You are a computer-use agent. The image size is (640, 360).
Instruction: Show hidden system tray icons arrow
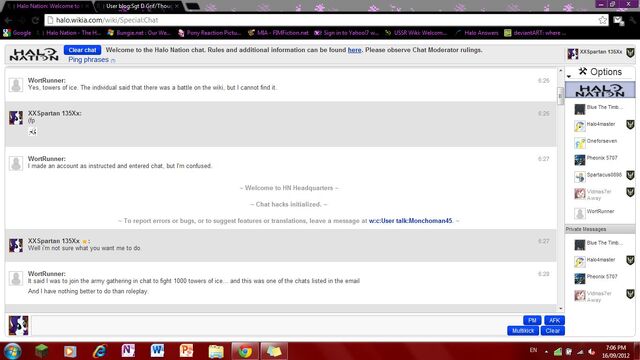[x=546, y=351]
